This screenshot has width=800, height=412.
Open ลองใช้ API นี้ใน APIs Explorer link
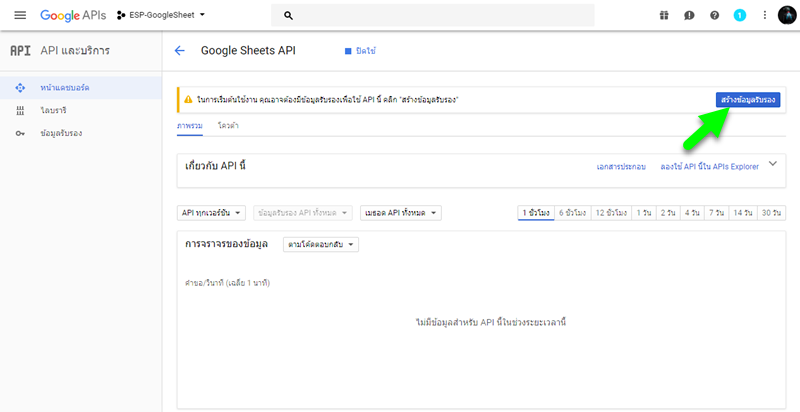point(710,167)
